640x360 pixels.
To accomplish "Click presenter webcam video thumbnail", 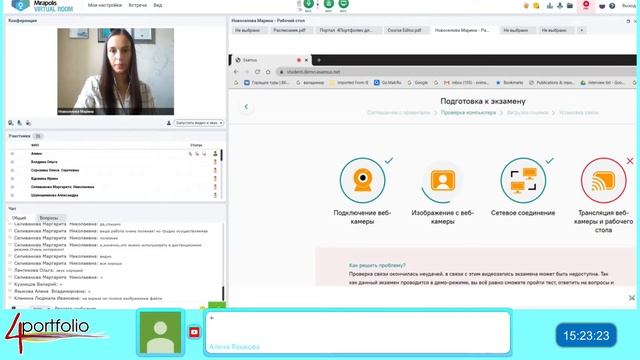I will click(116, 71).
